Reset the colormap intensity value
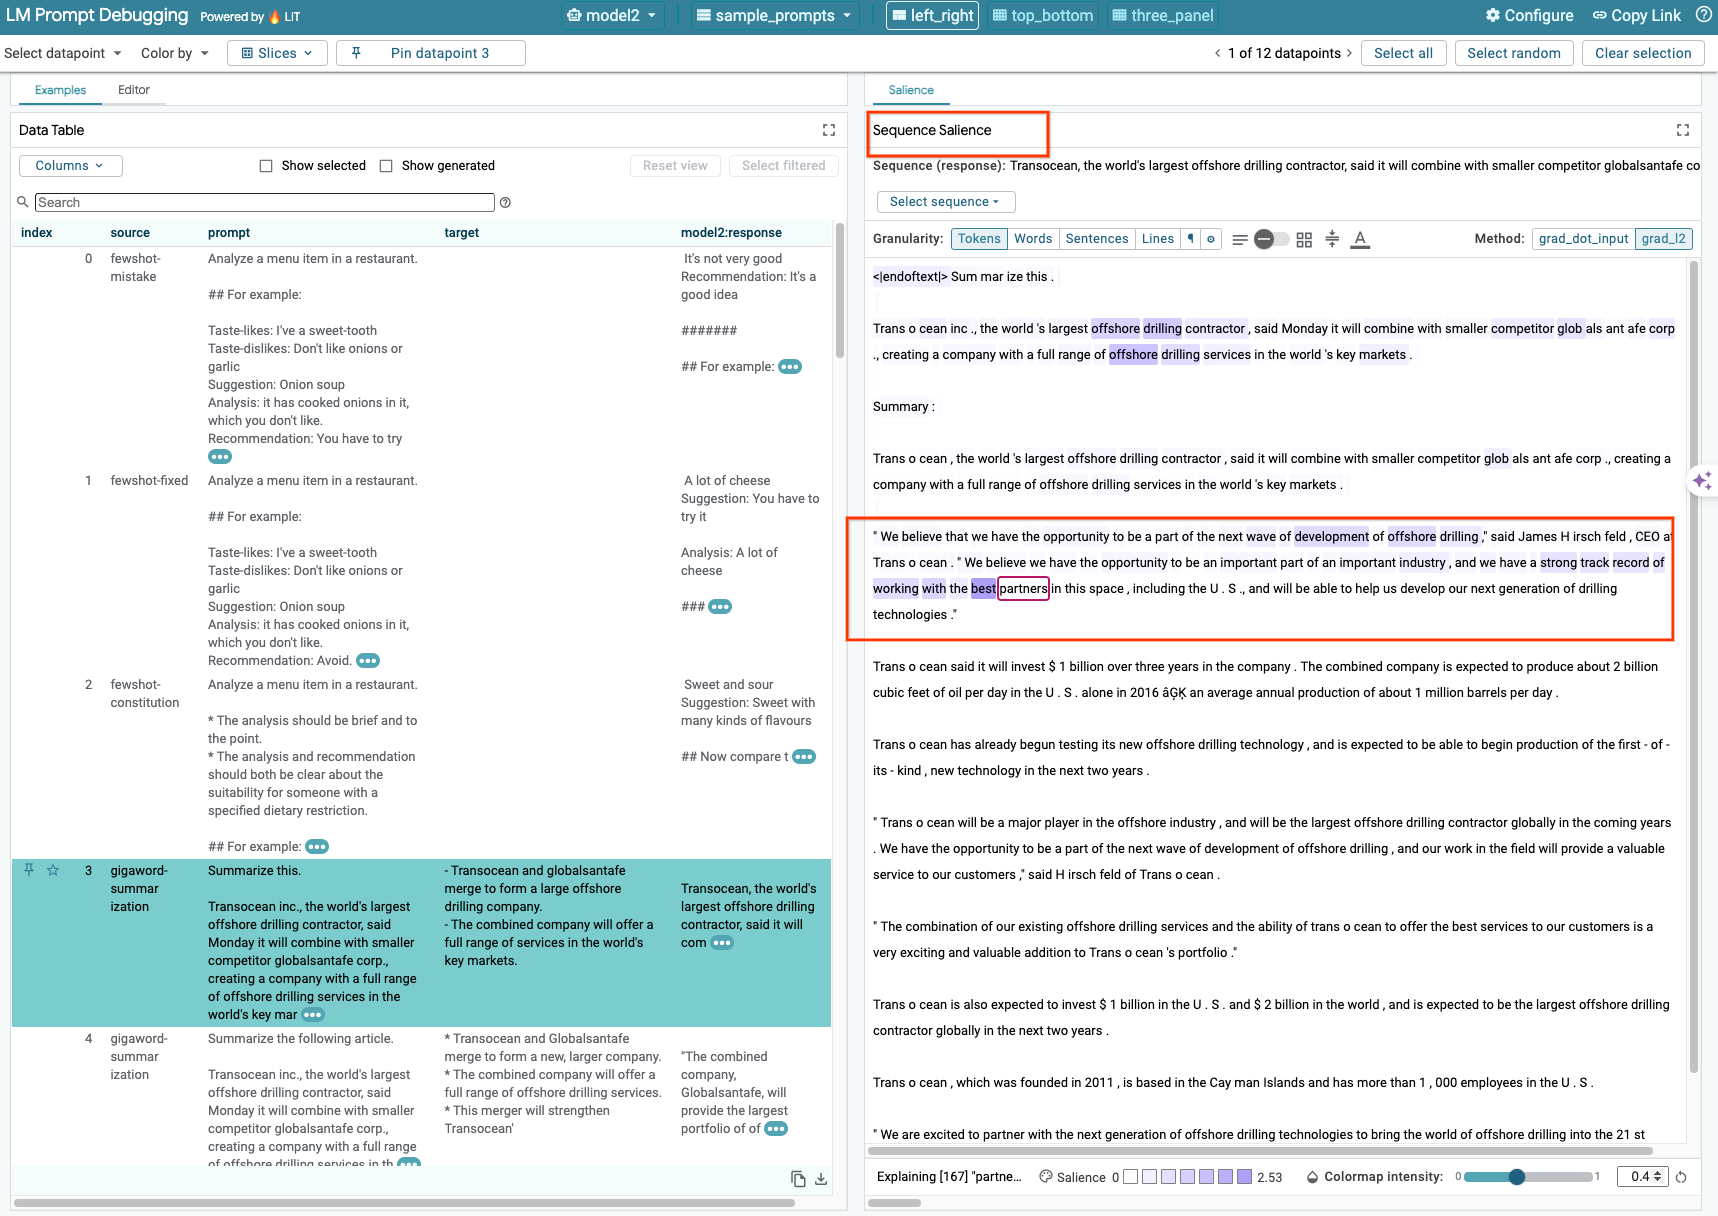Viewport: 1718px width, 1216px height. click(x=1681, y=1177)
